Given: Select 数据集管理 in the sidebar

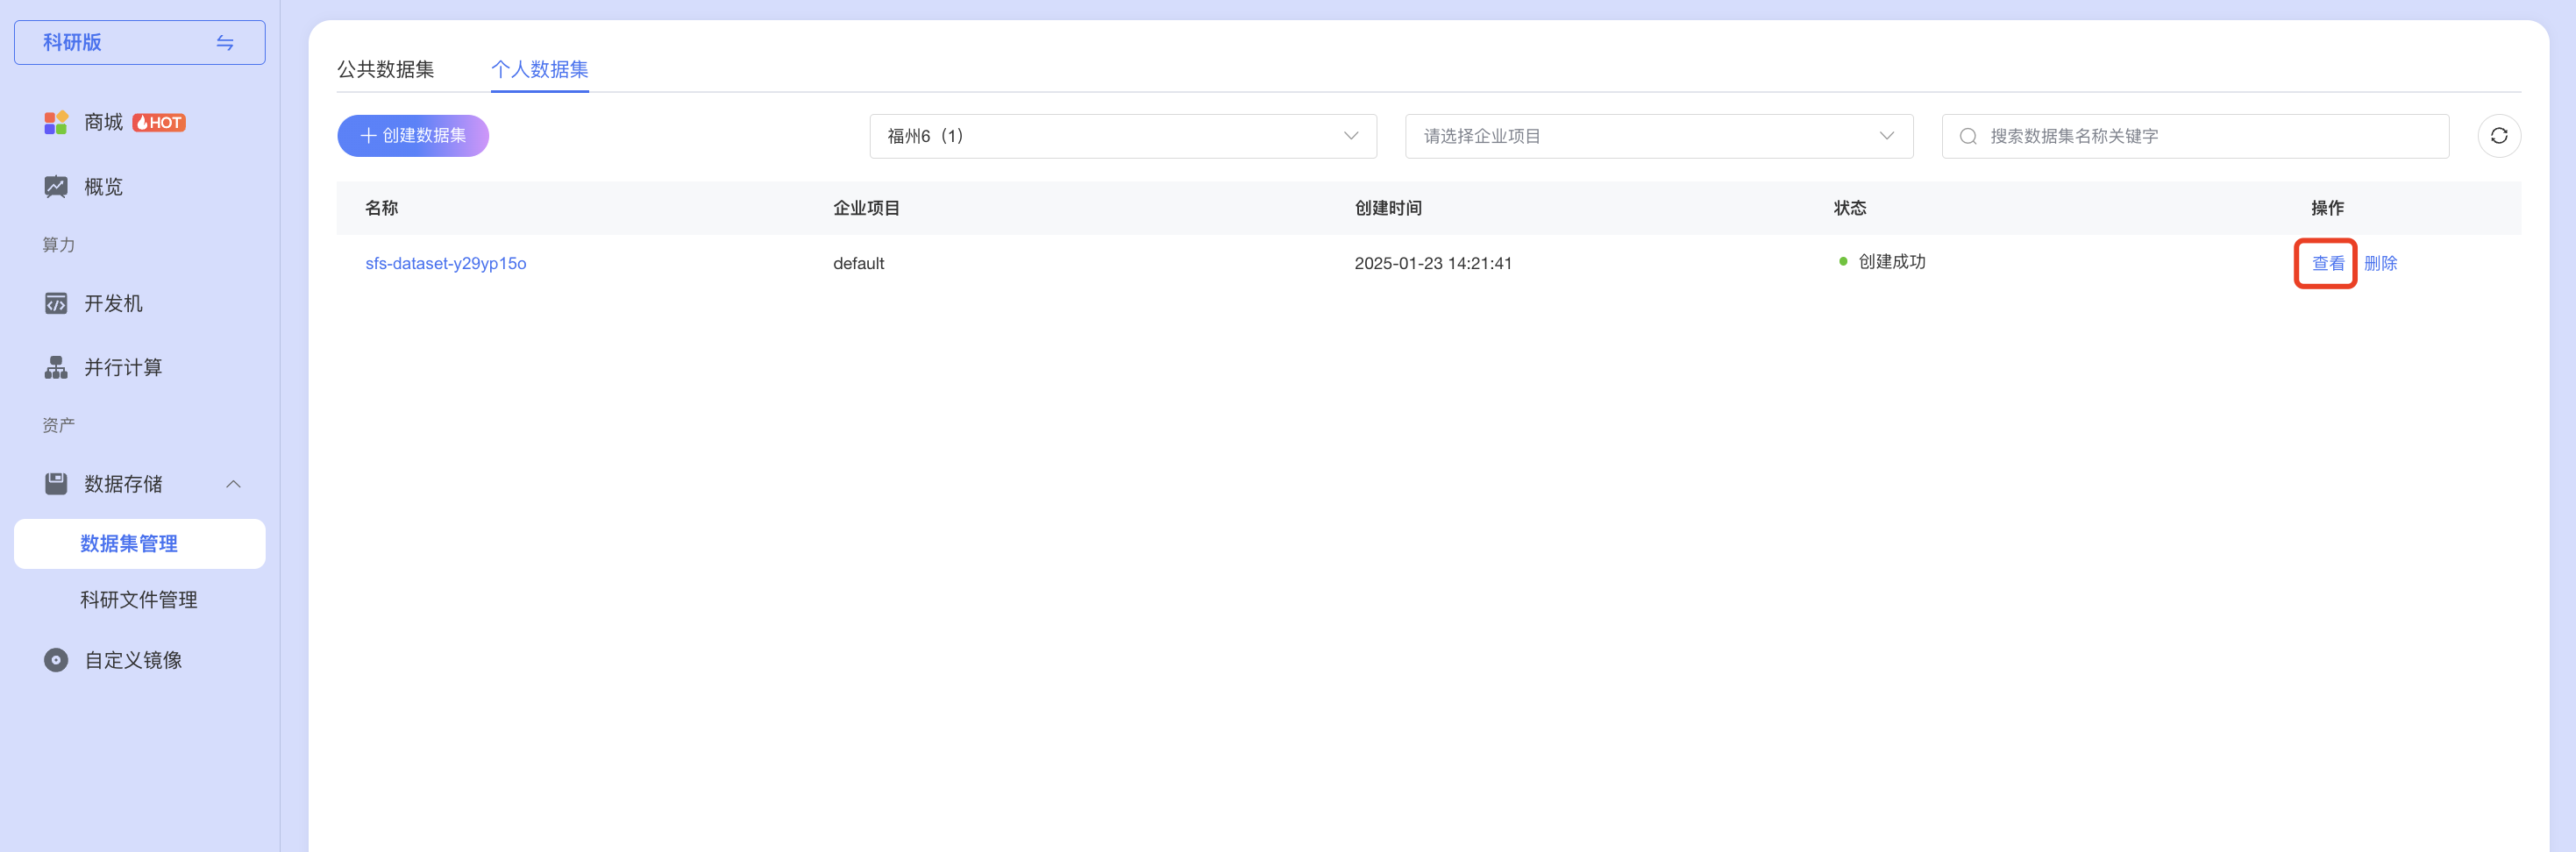Looking at the screenshot, I should (x=140, y=544).
